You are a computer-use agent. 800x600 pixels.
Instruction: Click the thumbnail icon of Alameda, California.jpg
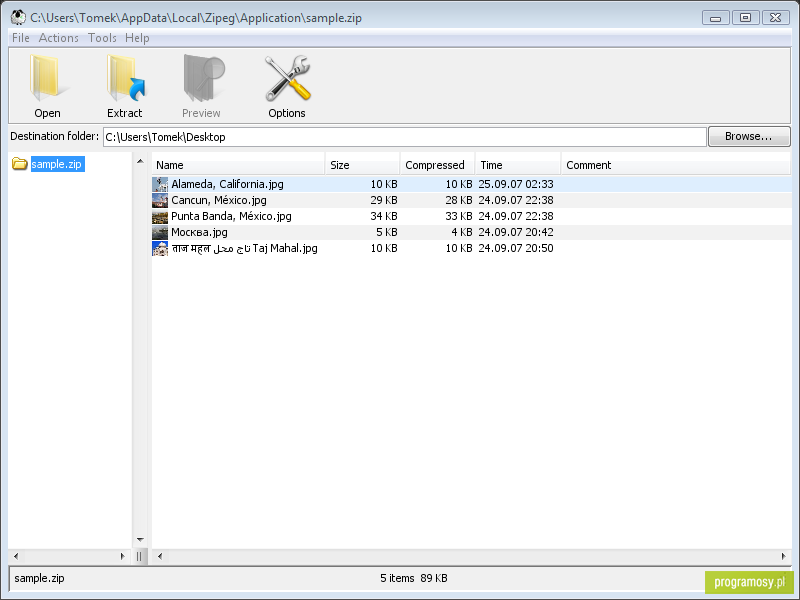point(160,184)
